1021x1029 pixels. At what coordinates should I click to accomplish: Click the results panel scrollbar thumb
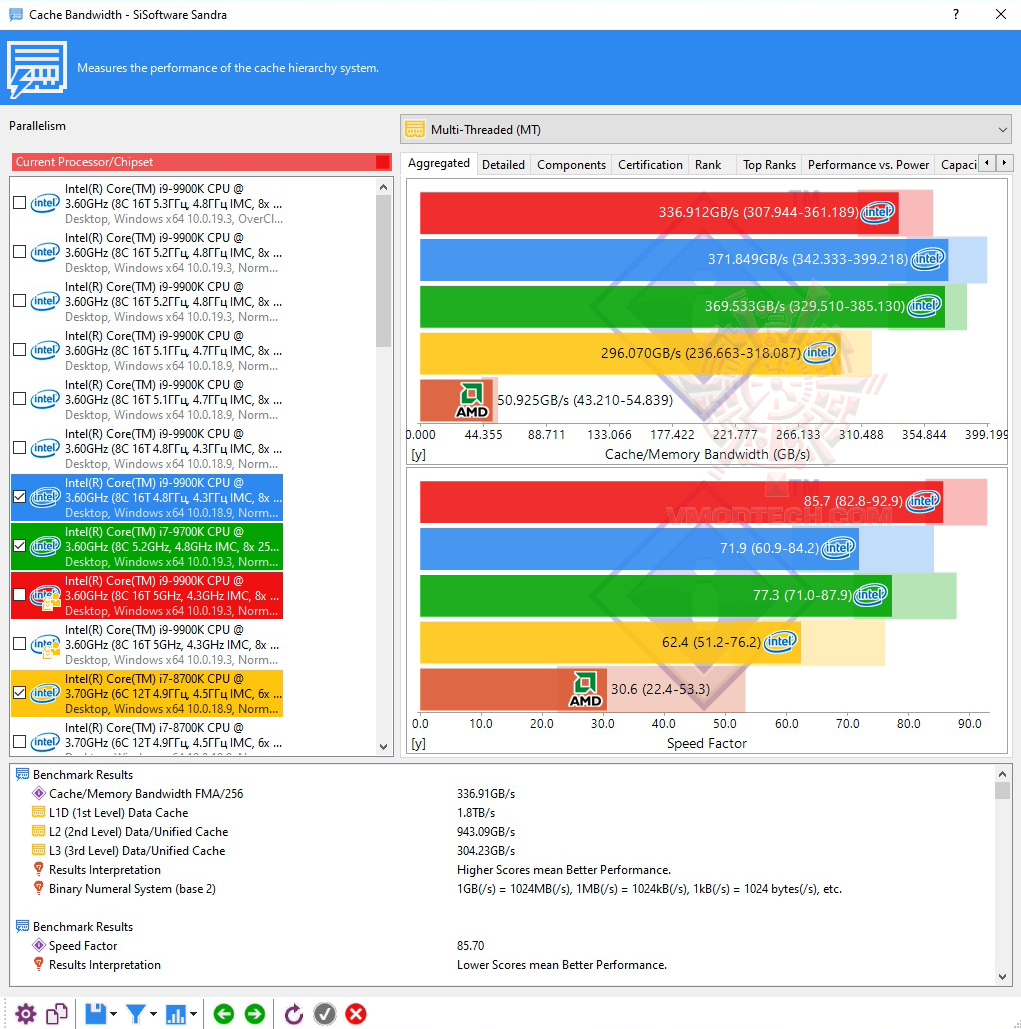(1002, 789)
